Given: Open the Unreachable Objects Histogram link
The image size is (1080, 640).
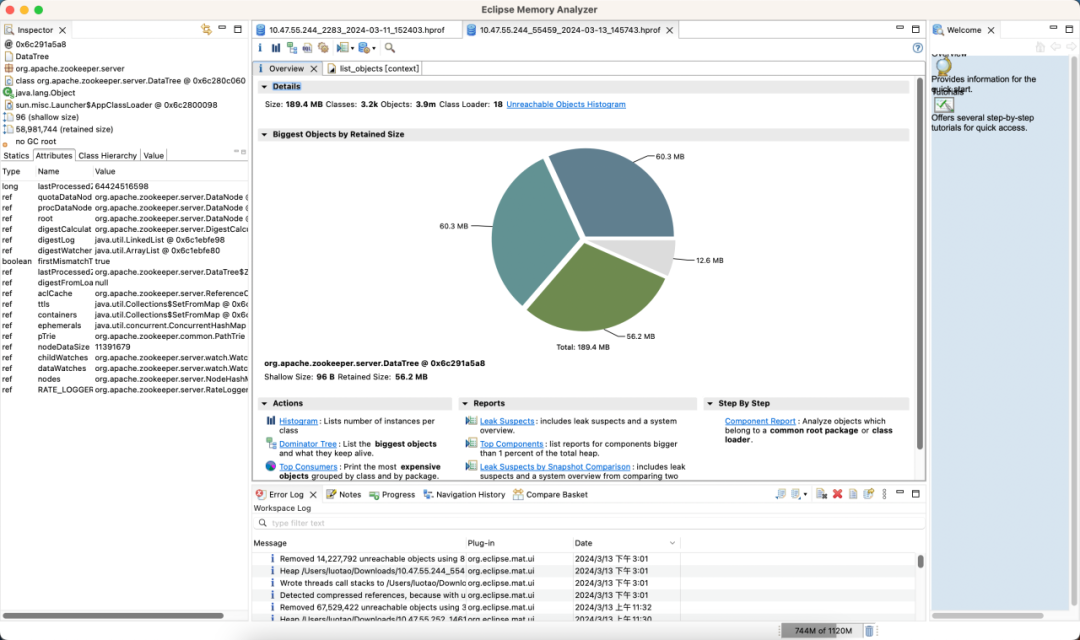Looking at the screenshot, I should click(566, 105).
